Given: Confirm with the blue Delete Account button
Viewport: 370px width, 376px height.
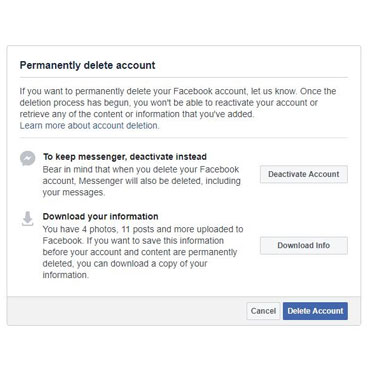Looking at the screenshot, I should click(x=315, y=311).
